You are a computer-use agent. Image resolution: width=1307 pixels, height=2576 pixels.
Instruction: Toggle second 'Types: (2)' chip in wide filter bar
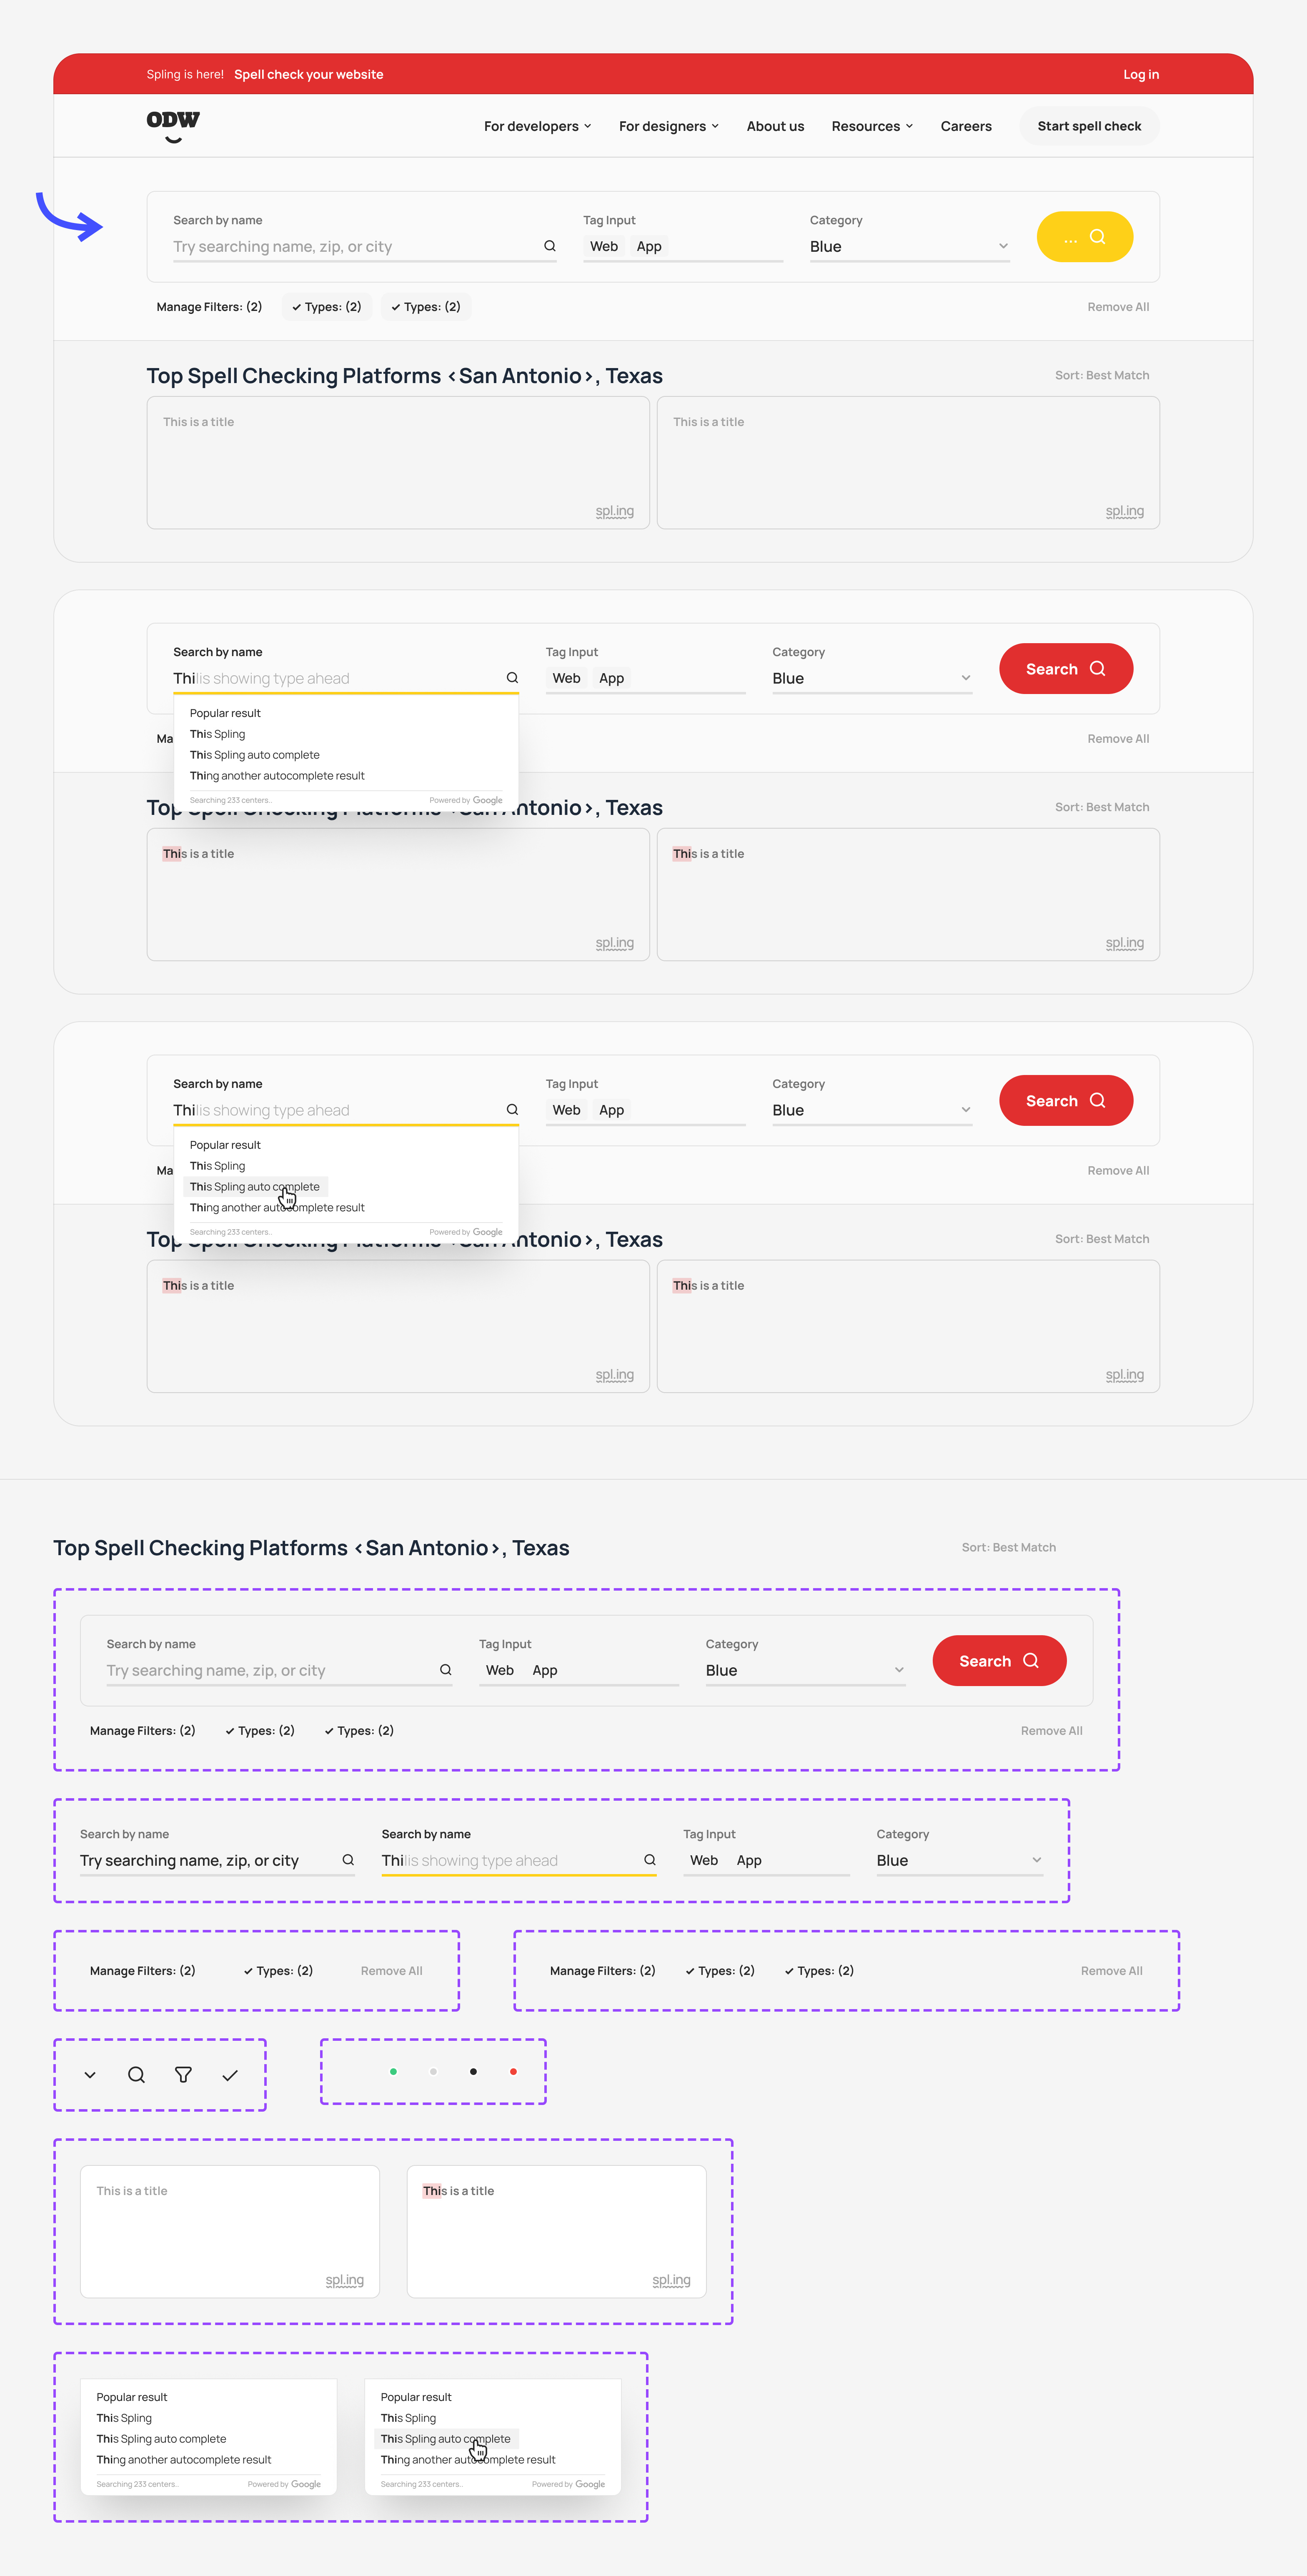pos(819,1971)
